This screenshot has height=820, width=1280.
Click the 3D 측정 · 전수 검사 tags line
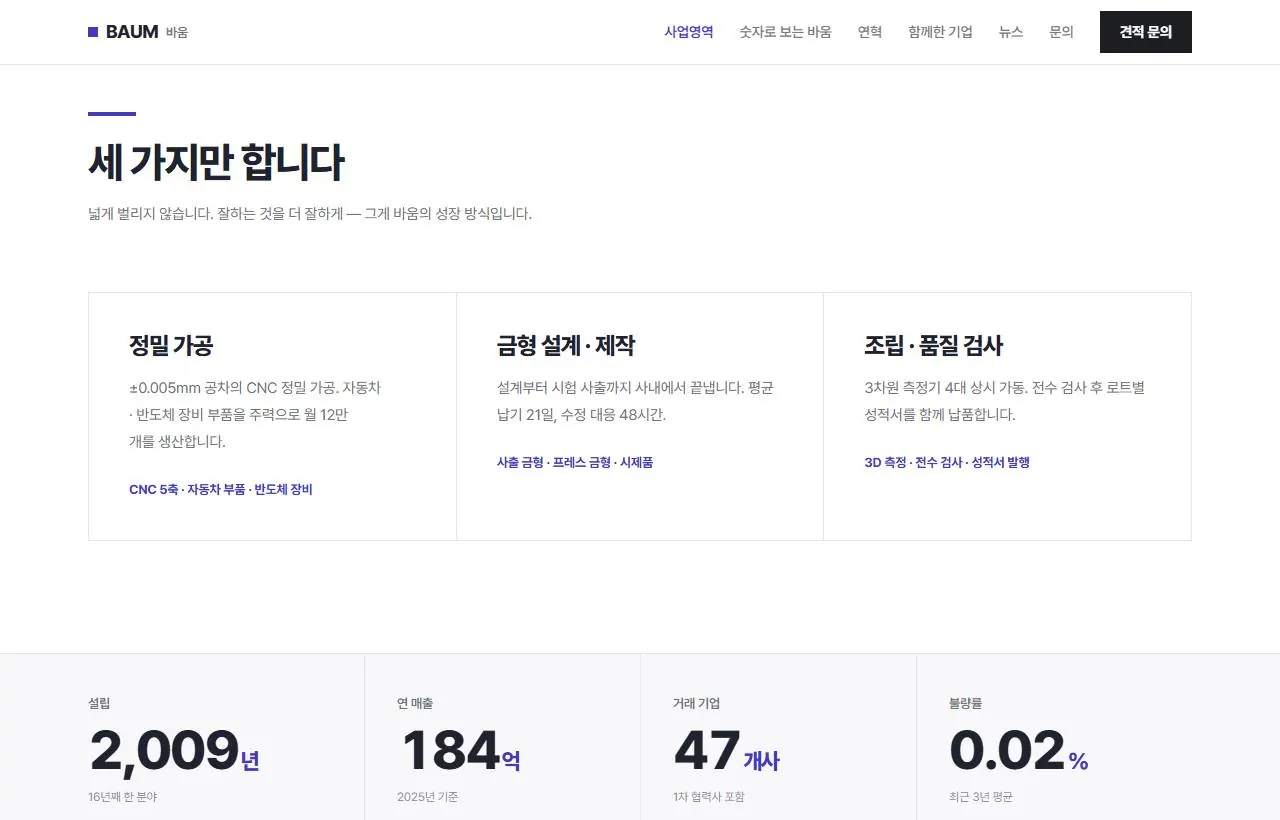(x=947, y=463)
